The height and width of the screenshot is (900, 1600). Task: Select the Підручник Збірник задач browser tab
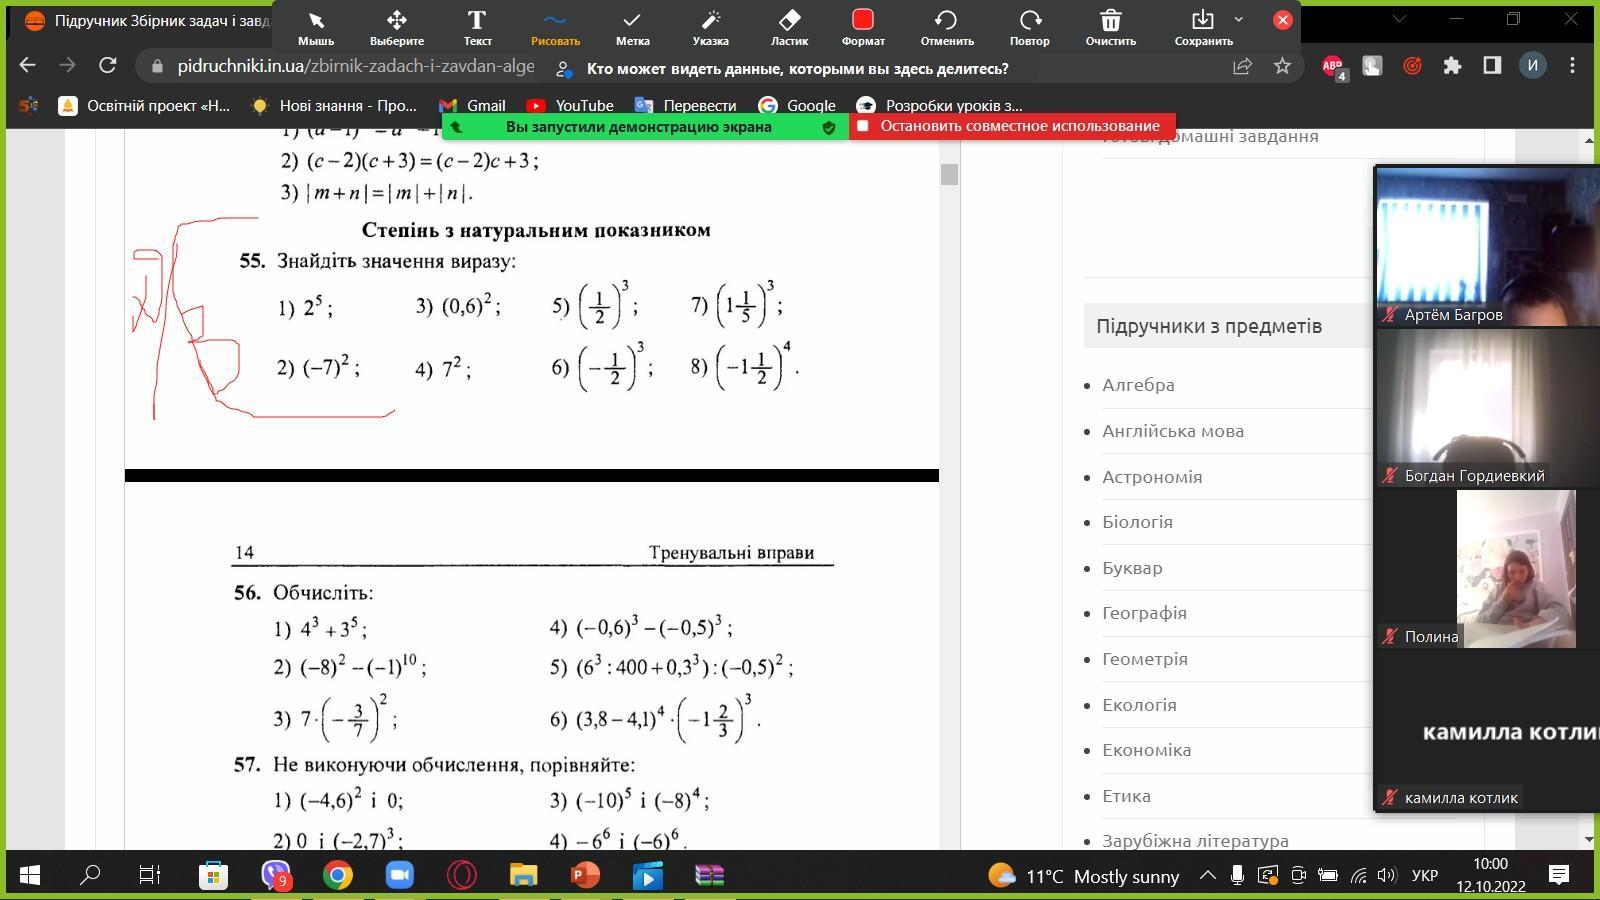tap(148, 20)
